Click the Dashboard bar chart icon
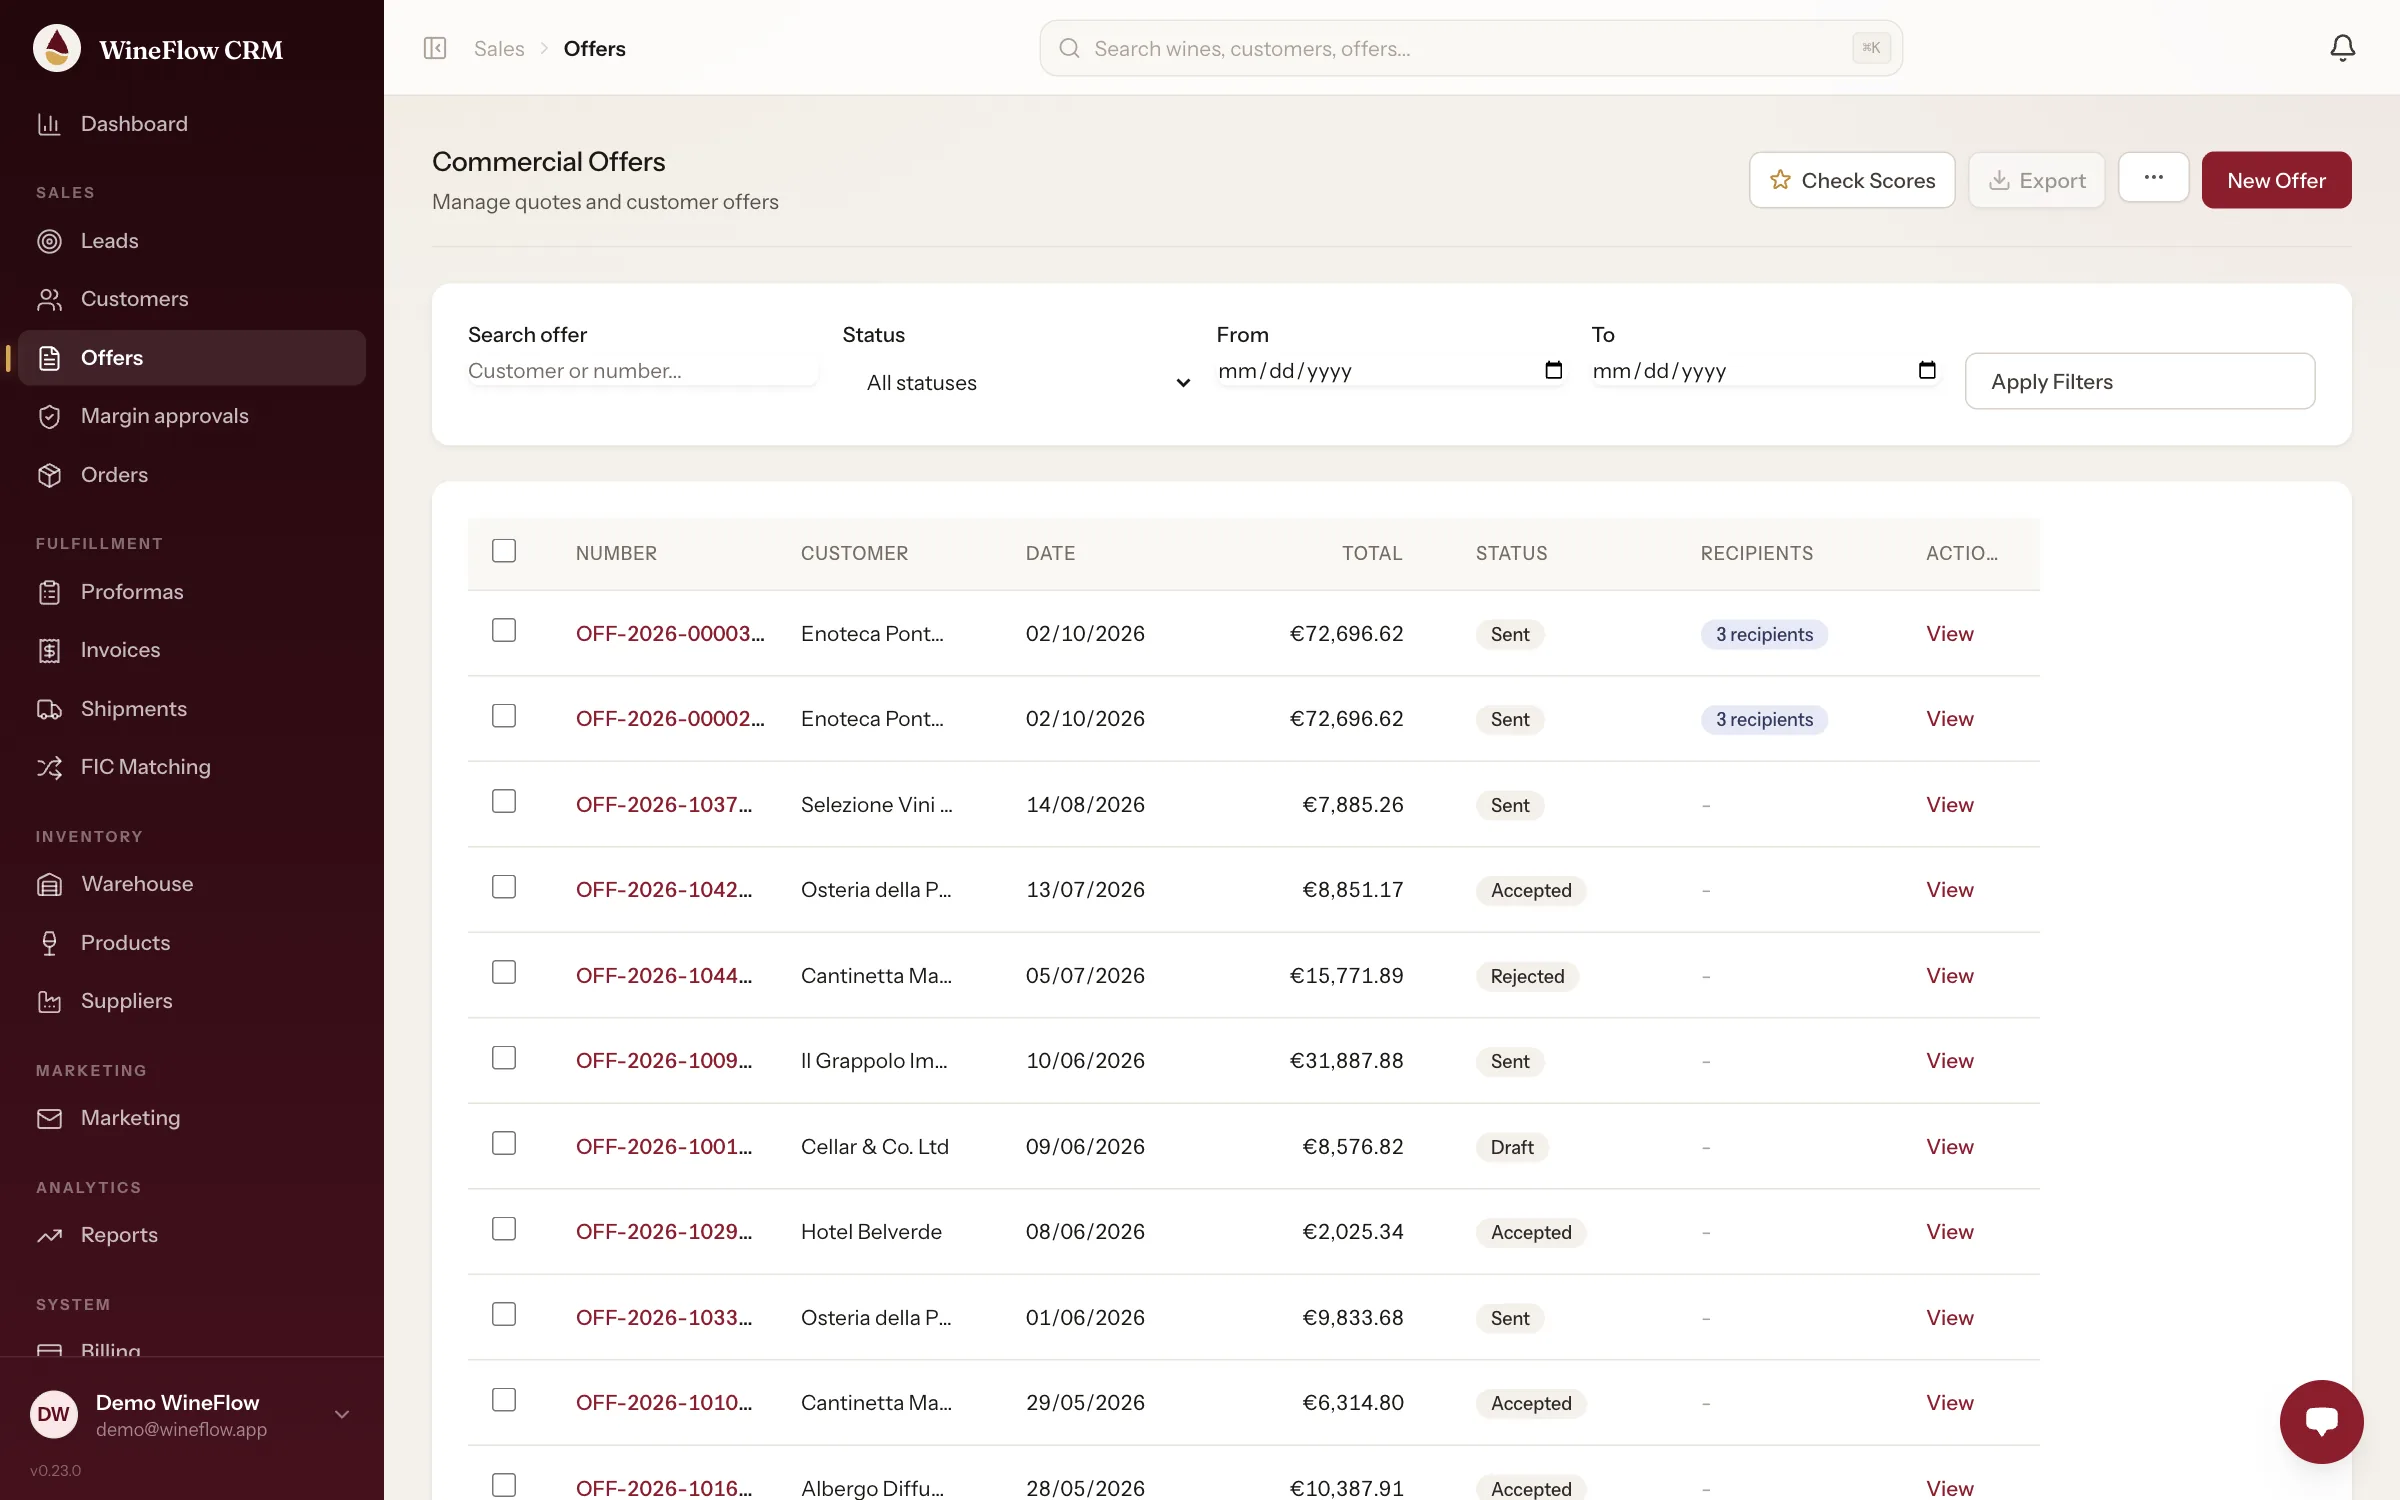Viewport: 2400px width, 1500px height. tap(49, 124)
